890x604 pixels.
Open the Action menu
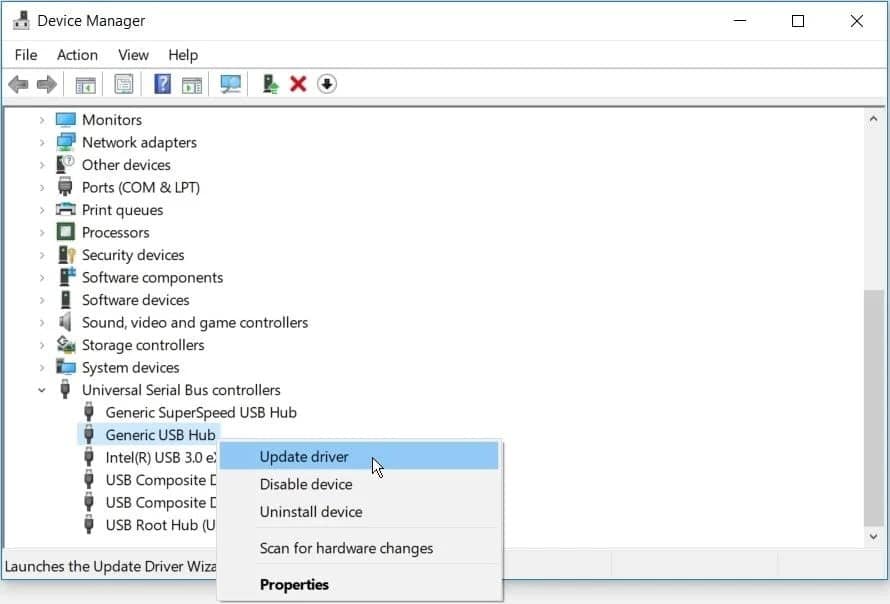77,55
